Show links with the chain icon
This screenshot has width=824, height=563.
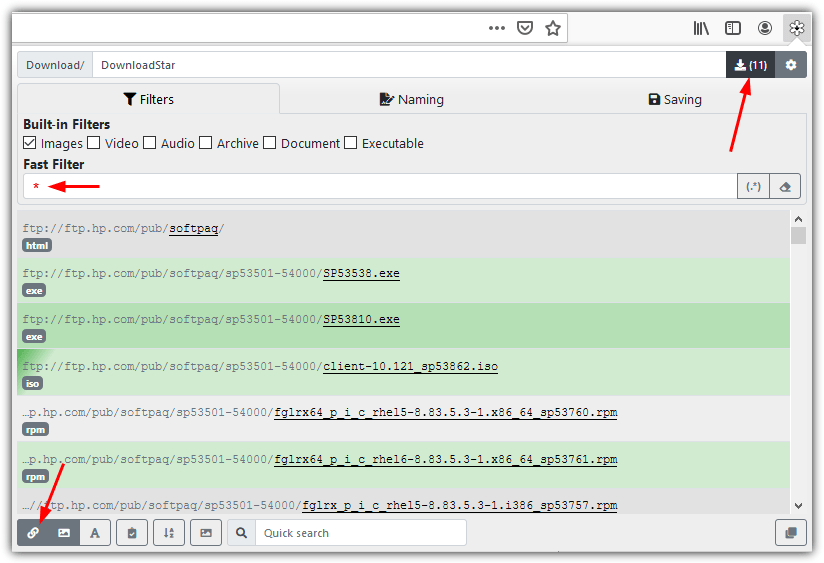tap(32, 533)
